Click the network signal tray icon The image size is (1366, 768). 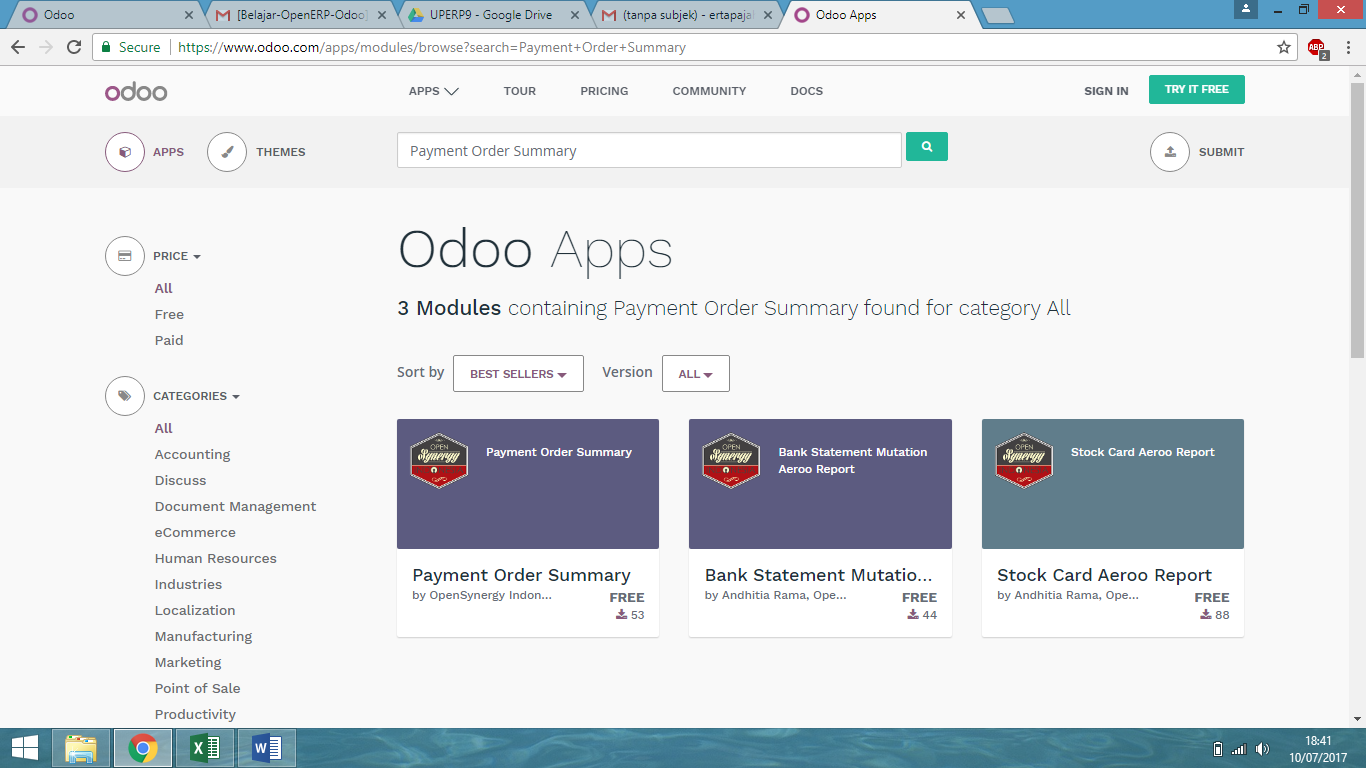coord(1239,748)
